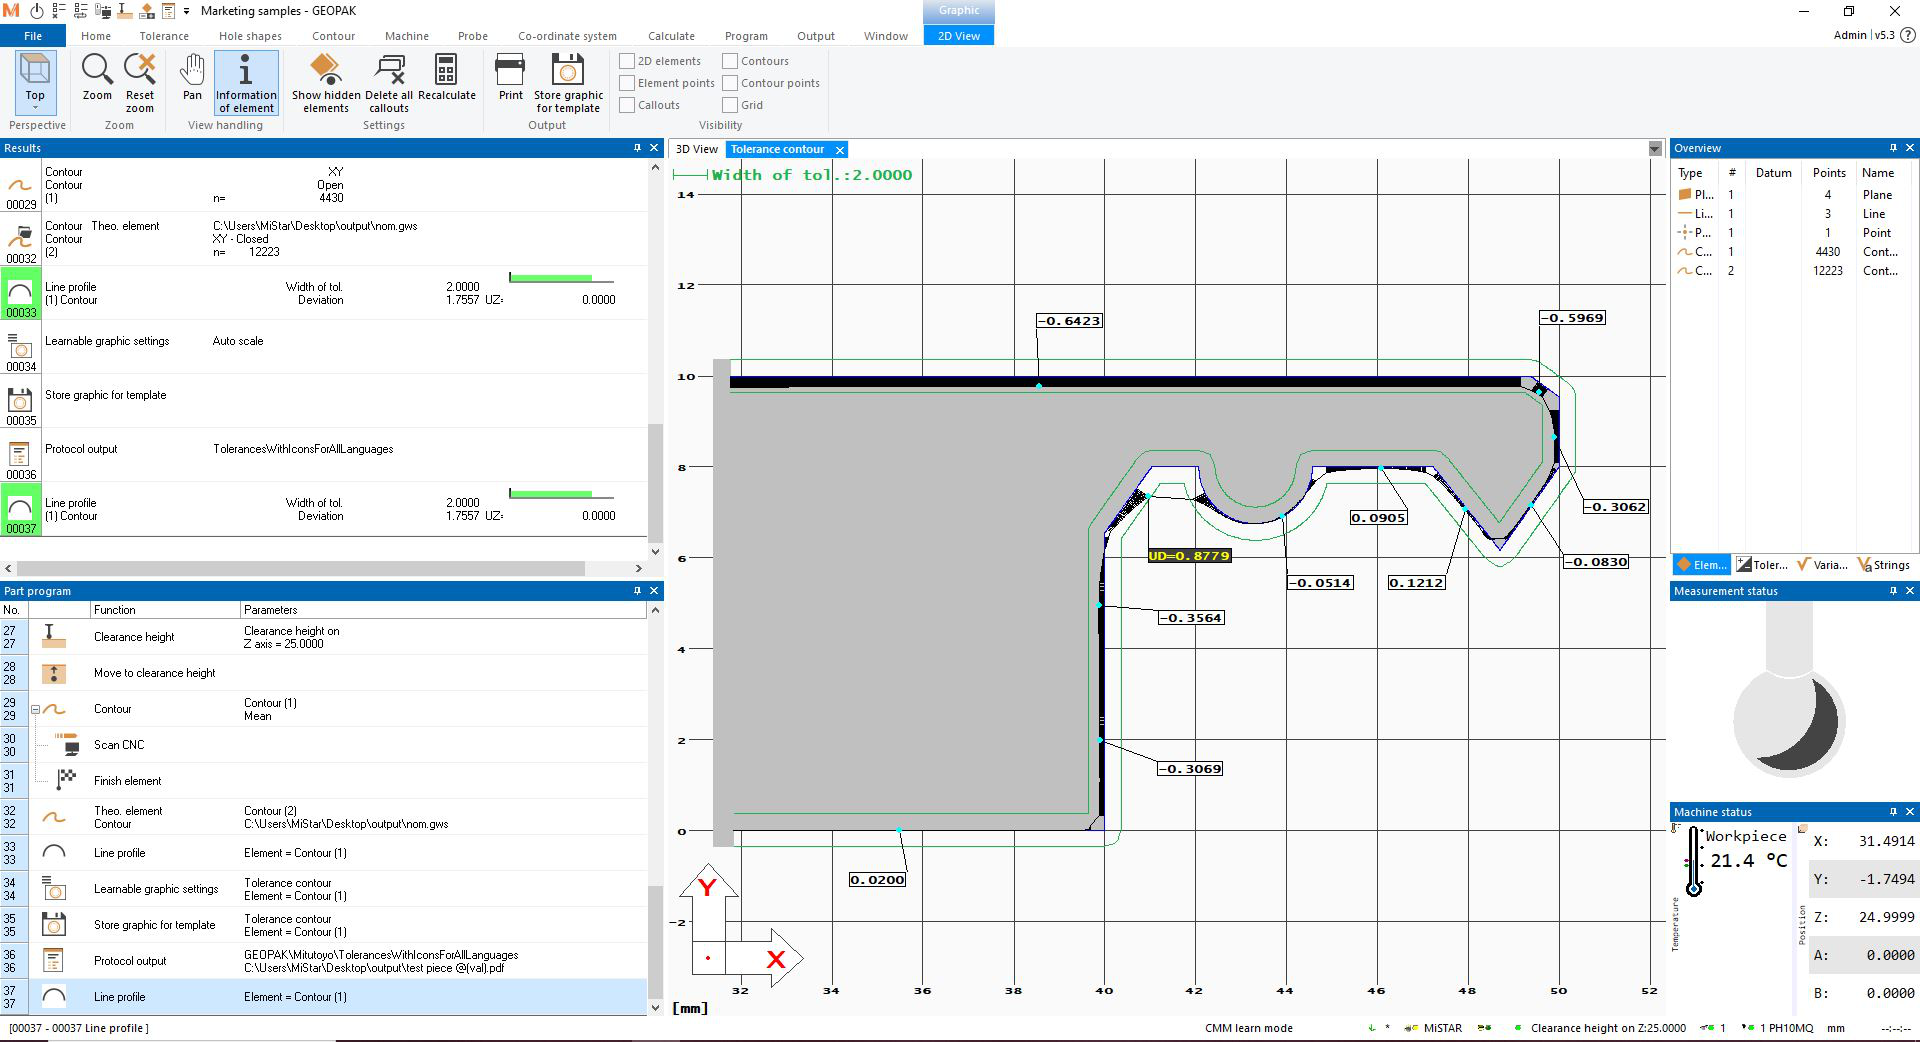Open the graphic view tab list dropdown
Viewport: 1920px width, 1042px height.
1655,149
